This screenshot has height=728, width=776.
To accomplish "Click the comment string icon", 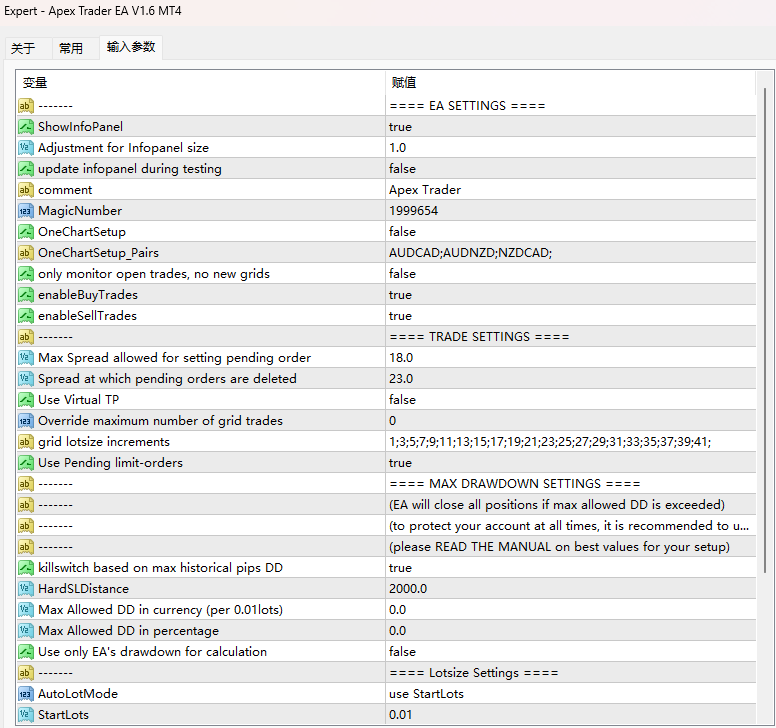I will [26, 190].
